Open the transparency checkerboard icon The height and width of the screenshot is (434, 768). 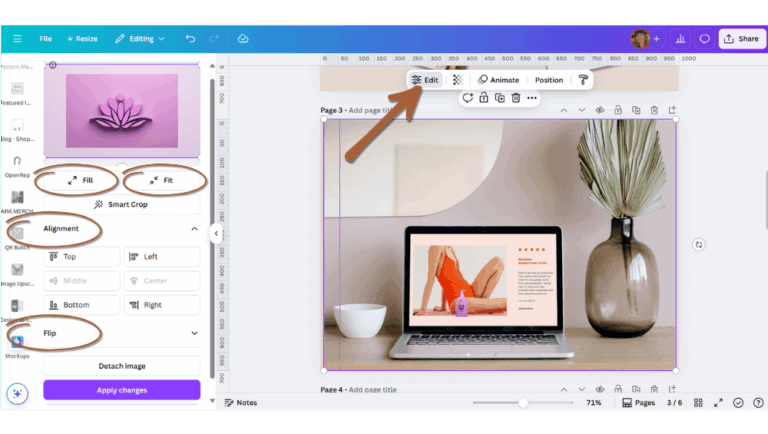point(458,80)
